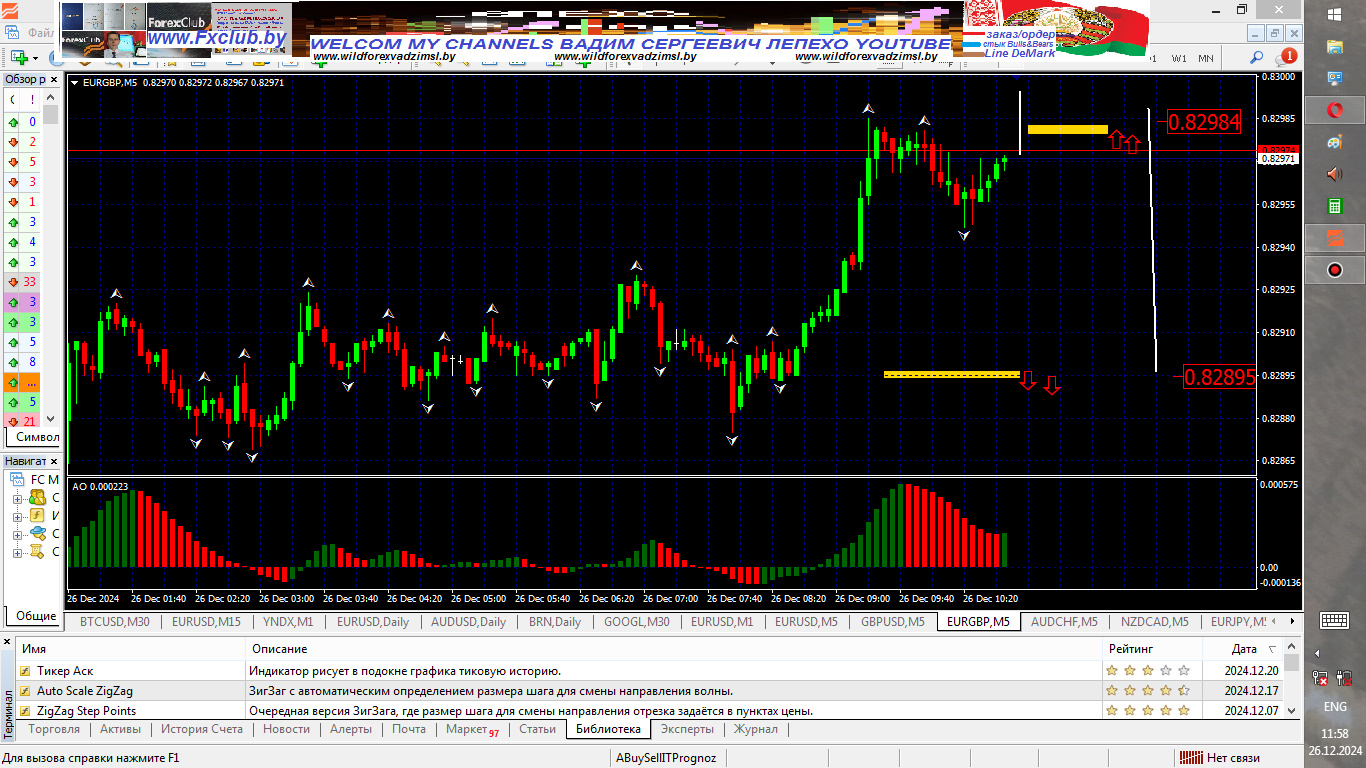Expand the fourth Navigator tree node
The image size is (1366, 768).
[x=17, y=552]
